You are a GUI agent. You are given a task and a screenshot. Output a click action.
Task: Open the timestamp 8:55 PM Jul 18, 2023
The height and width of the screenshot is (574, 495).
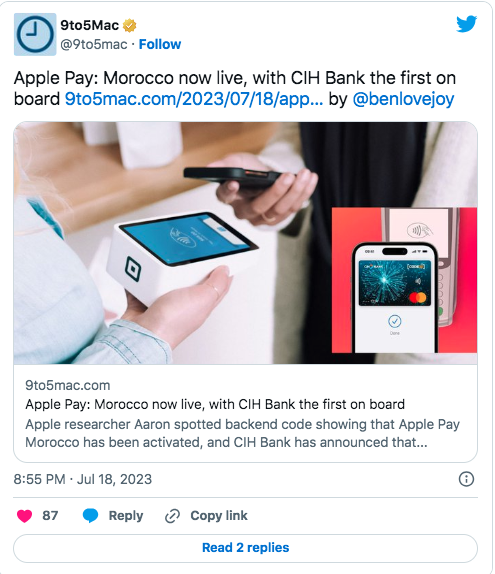coord(83,479)
